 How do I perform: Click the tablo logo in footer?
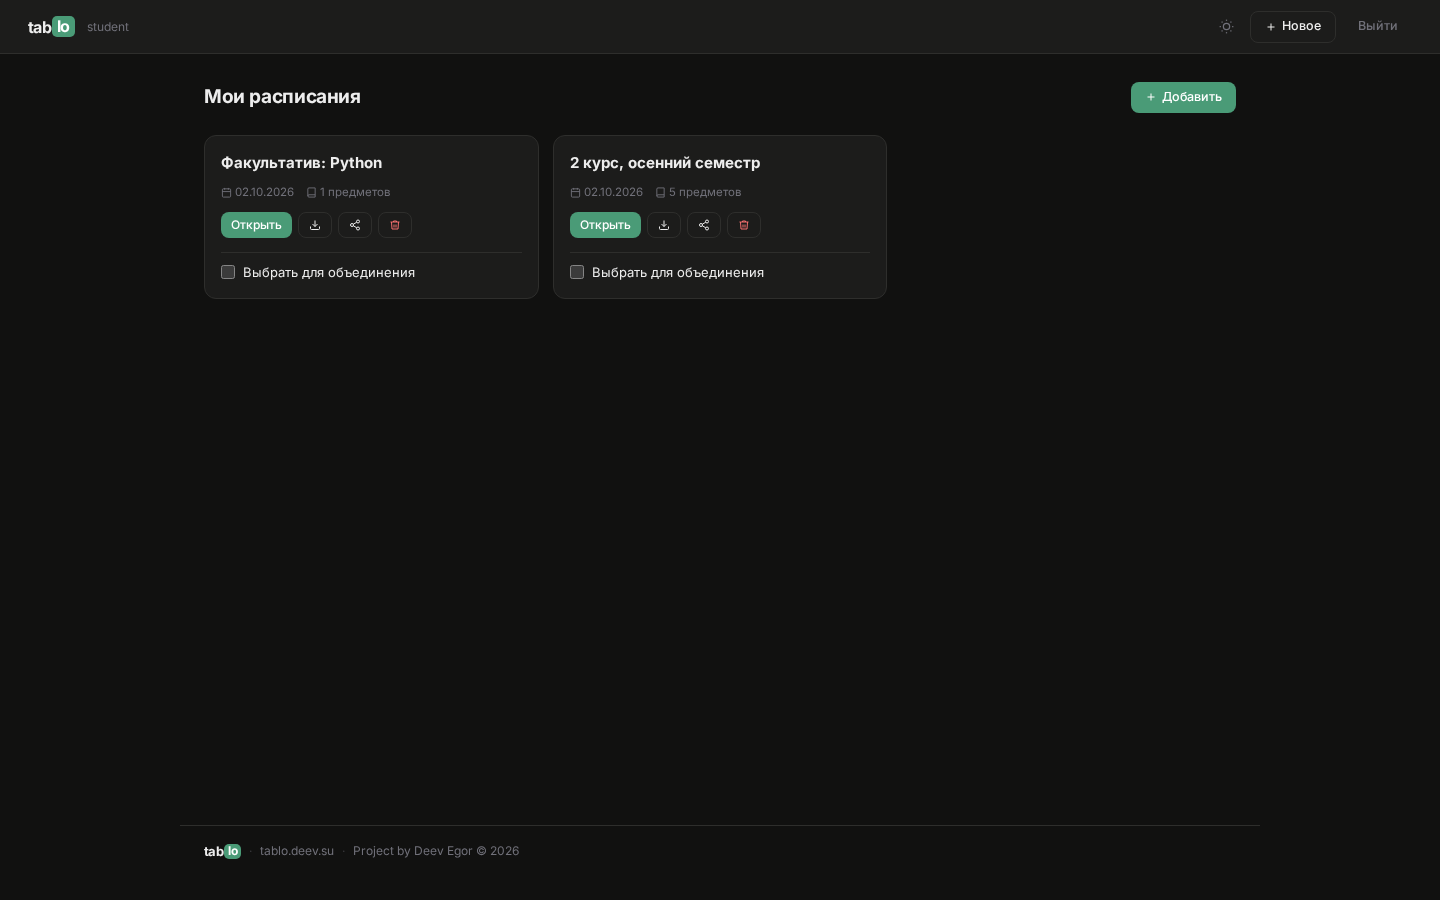pos(222,851)
